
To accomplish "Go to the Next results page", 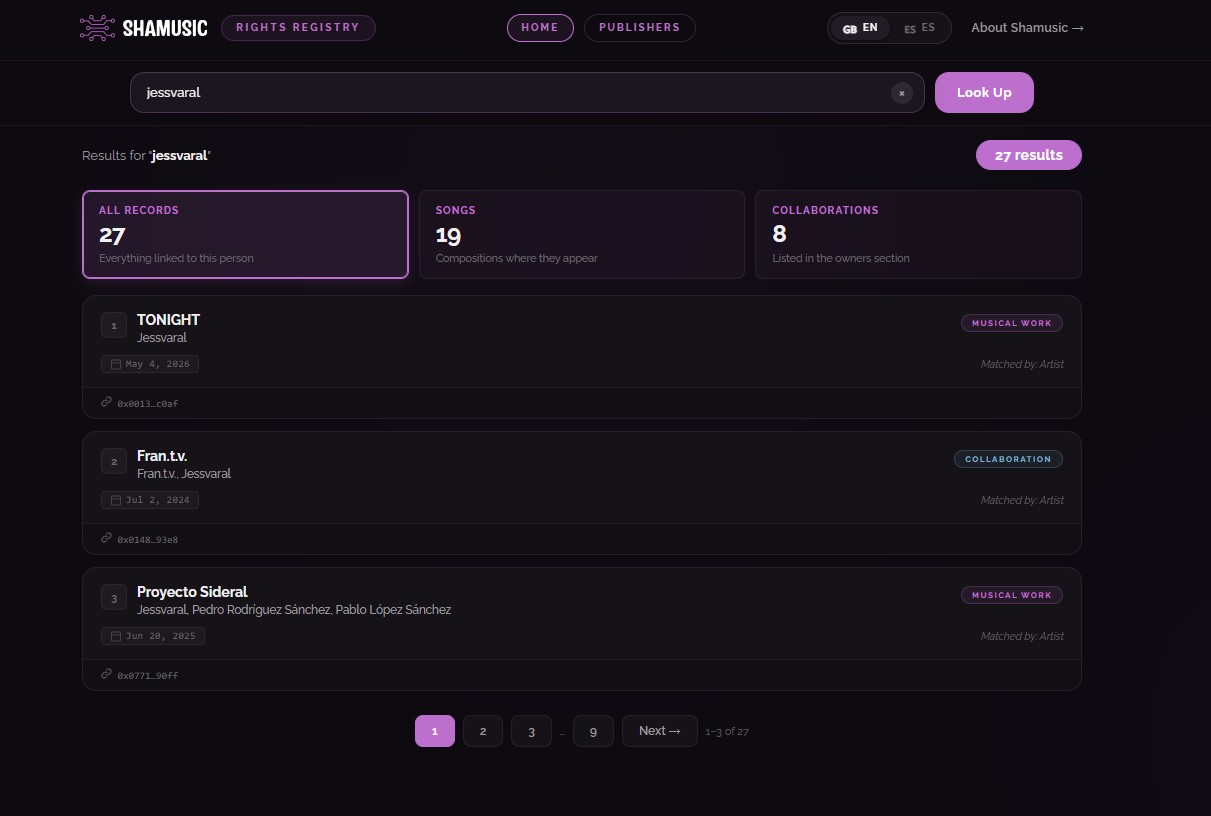I will pos(660,731).
